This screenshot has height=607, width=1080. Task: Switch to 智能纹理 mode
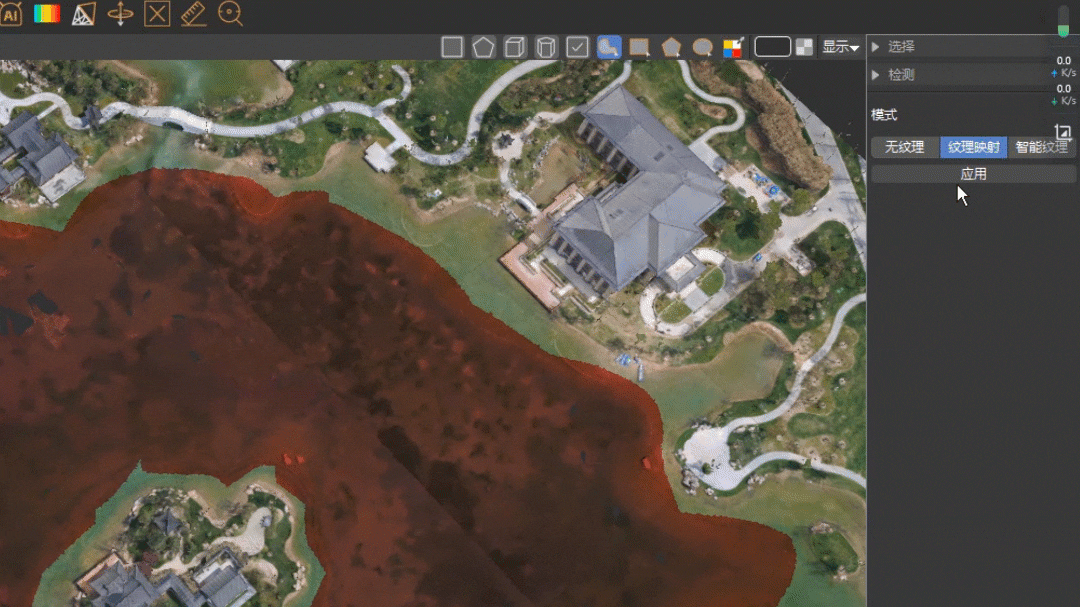click(x=1041, y=147)
